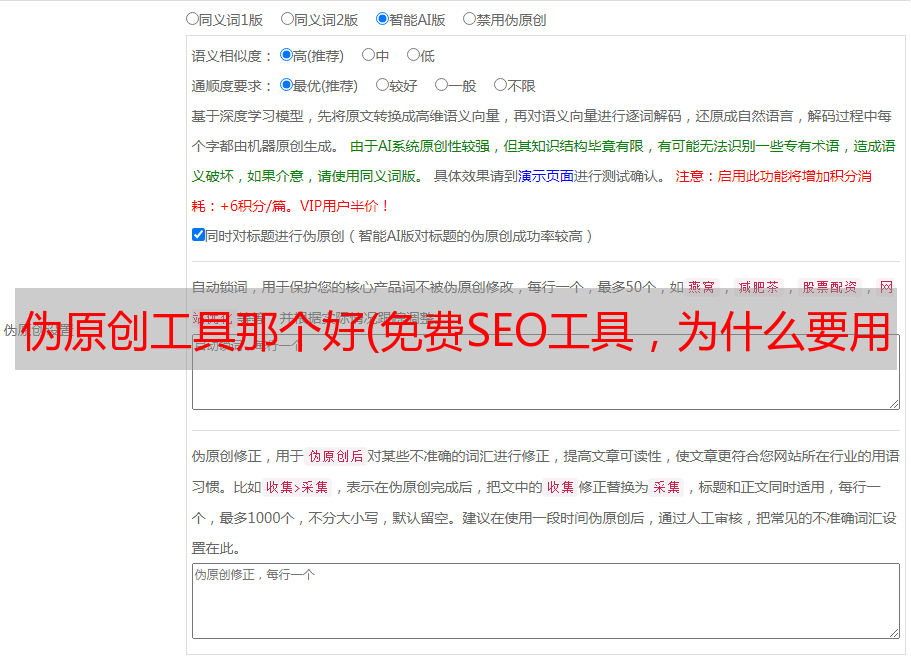Select the 同义词2版 radio option
Image resolution: width=911 pixels, height=658 pixels.
coord(287,19)
